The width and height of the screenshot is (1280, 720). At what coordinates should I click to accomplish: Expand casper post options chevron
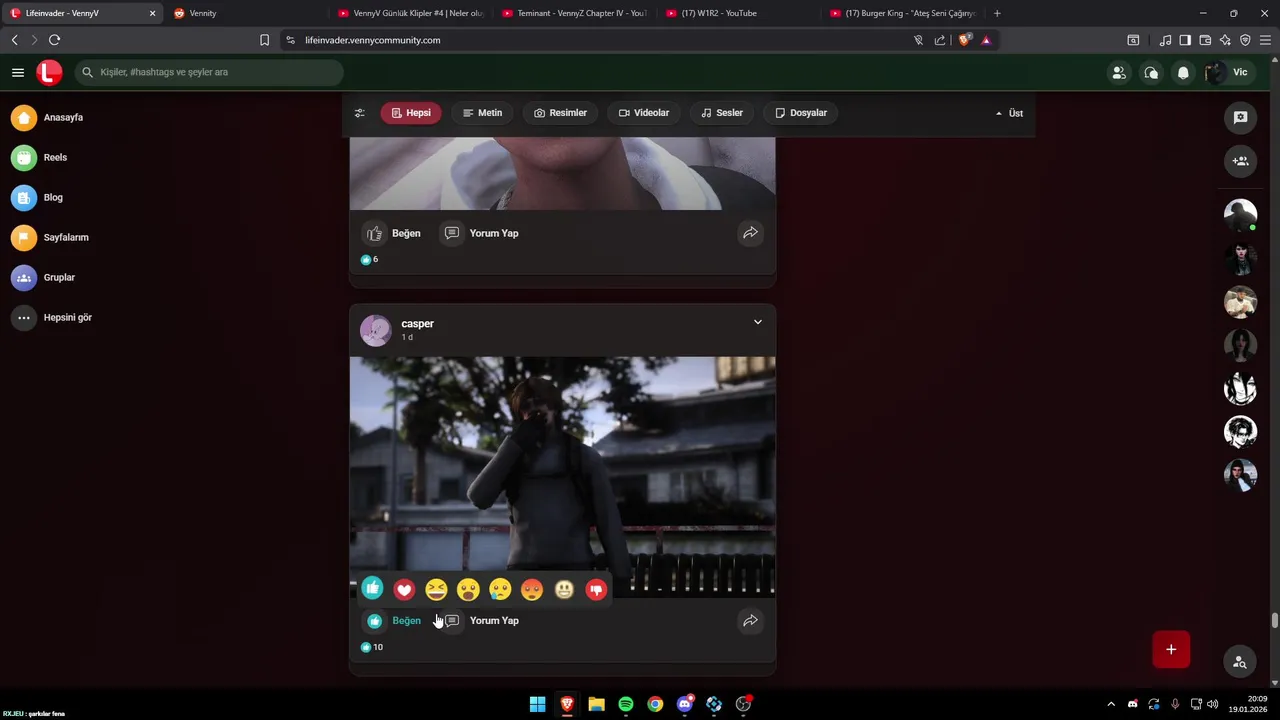pos(757,322)
